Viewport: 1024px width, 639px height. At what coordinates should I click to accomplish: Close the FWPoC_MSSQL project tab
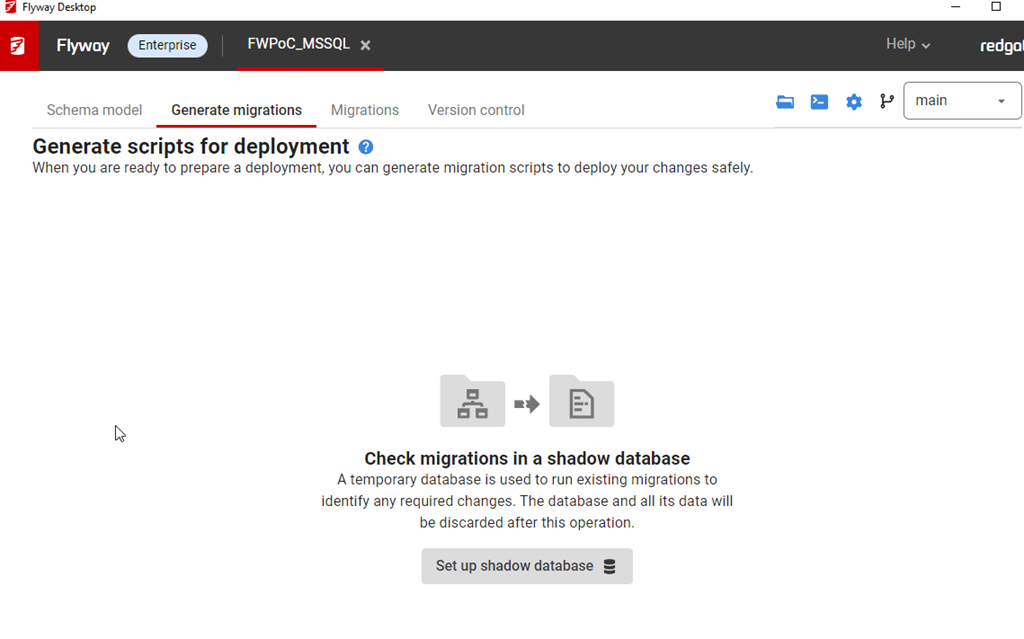point(365,46)
